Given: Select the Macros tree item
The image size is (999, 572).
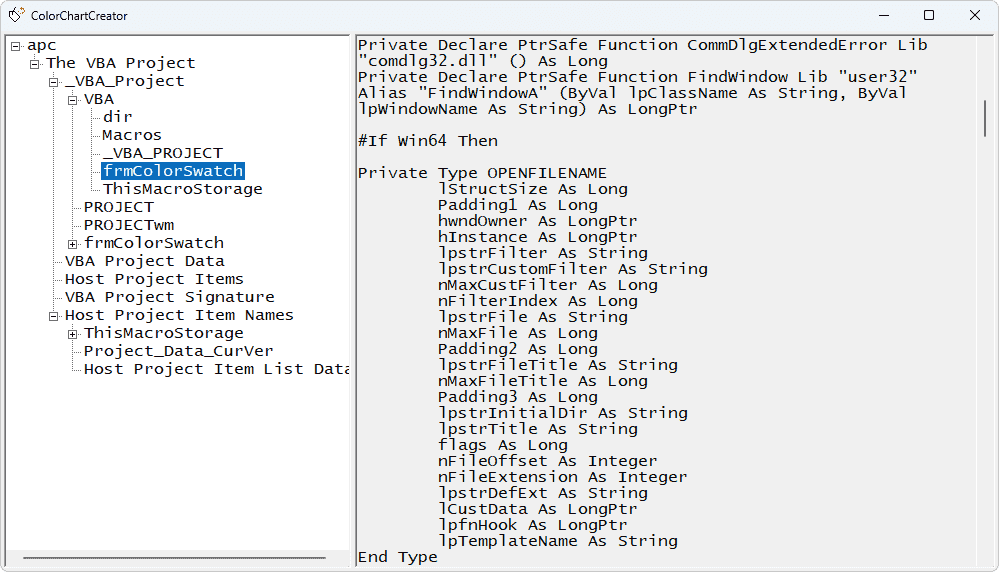Looking at the screenshot, I should [132, 135].
